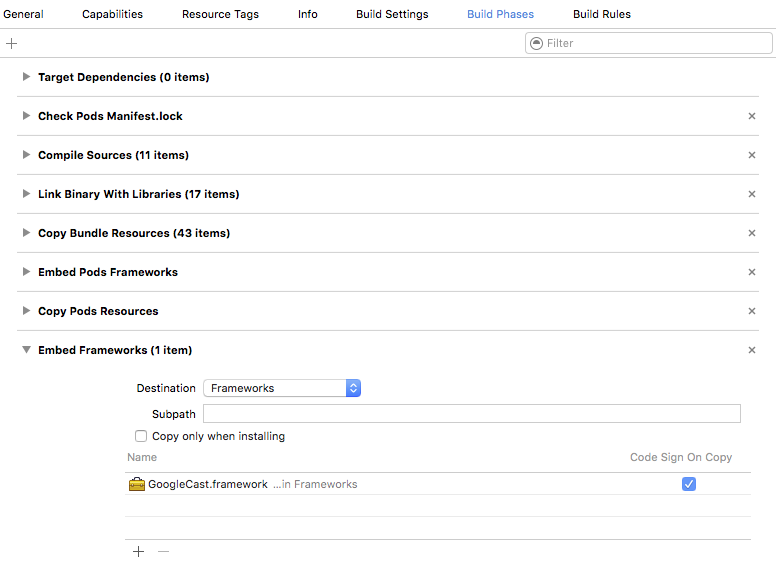The width and height of the screenshot is (776, 564).
Task: Open the Destination Frameworks dropdown
Action: [282, 388]
